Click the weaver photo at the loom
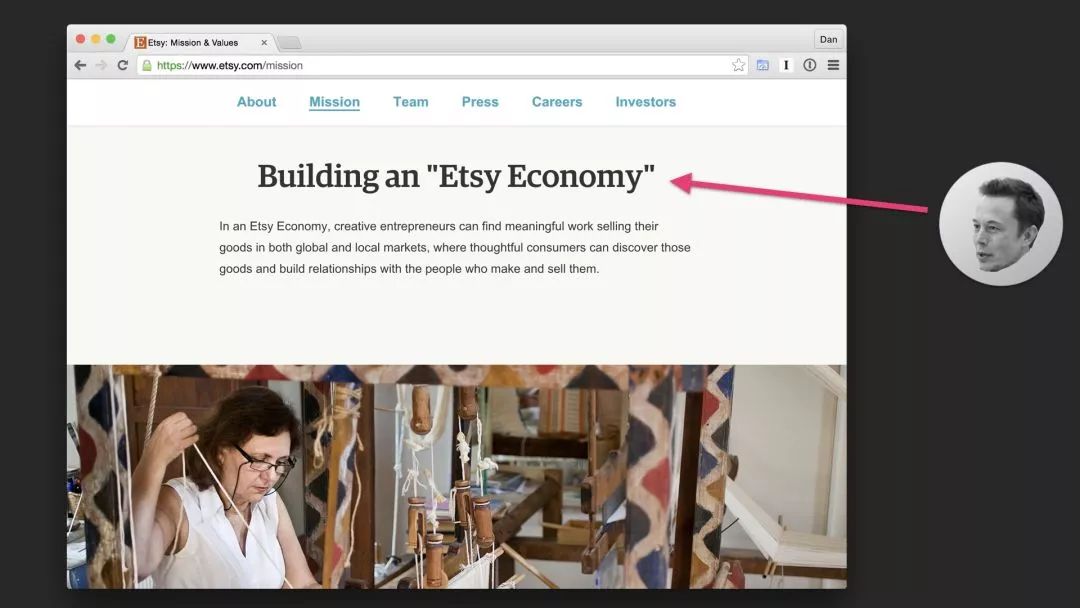Image resolution: width=1080 pixels, height=608 pixels. coord(457,476)
